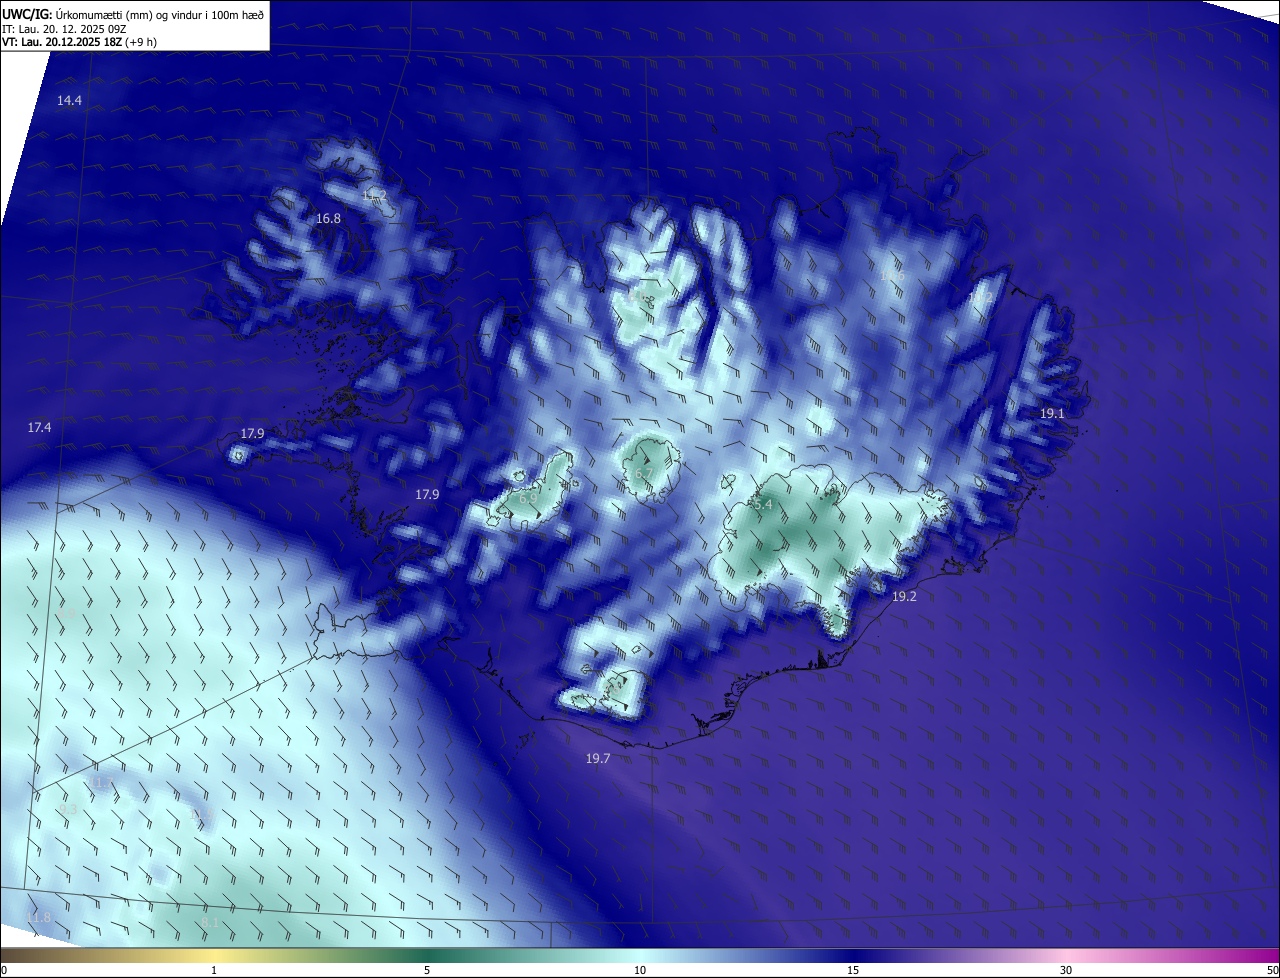Click the "0" tick label on the colorbar
Viewport: 1280px width, 978px height.
(4, 970)
